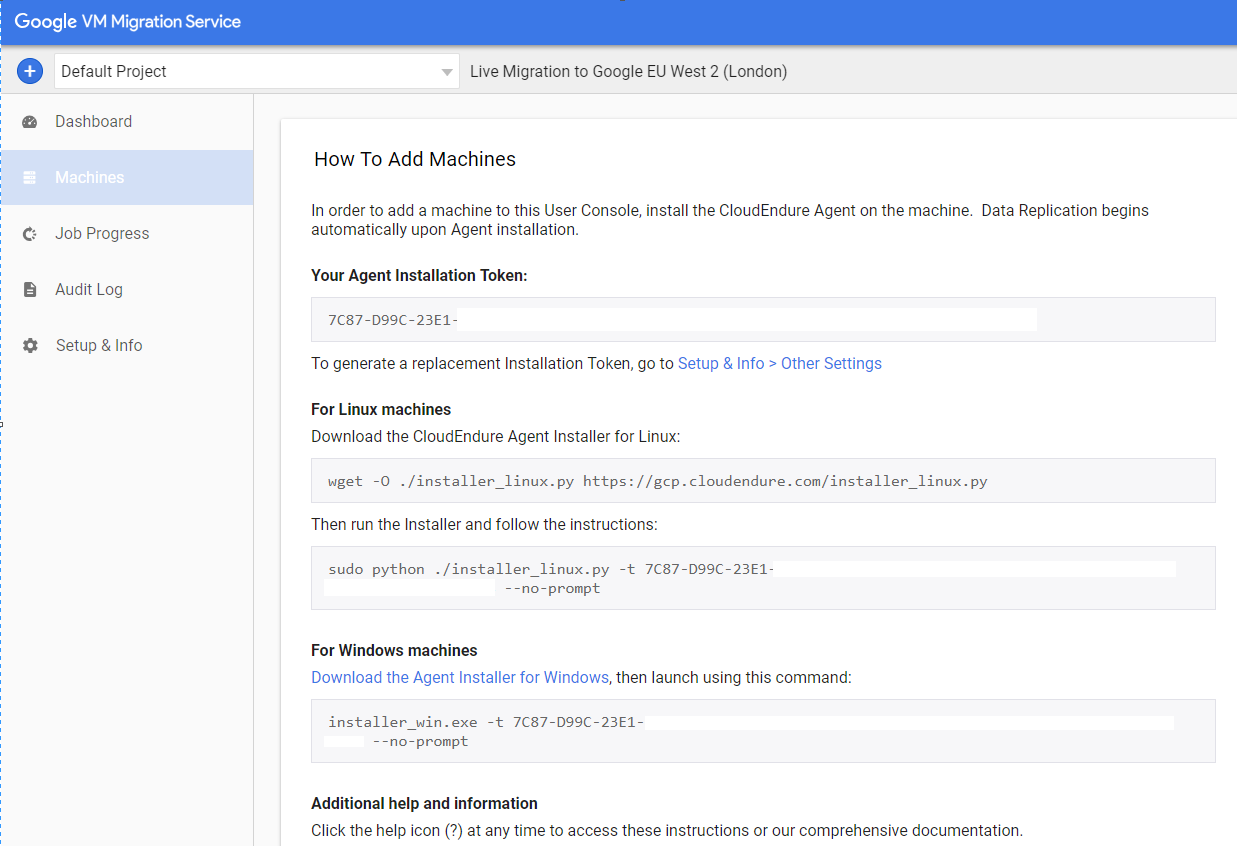Click Download the Agent Installer for Windows link
Viewport: 1237px width, 846px height.
(460, 678)
